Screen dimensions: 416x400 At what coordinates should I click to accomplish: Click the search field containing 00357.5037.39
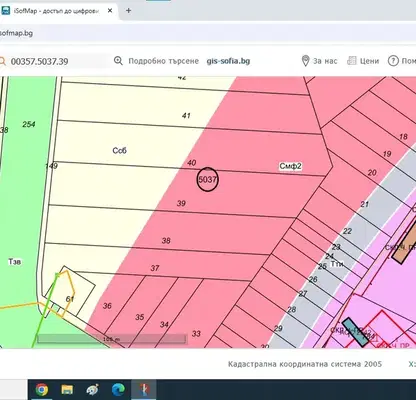[55, 61]
